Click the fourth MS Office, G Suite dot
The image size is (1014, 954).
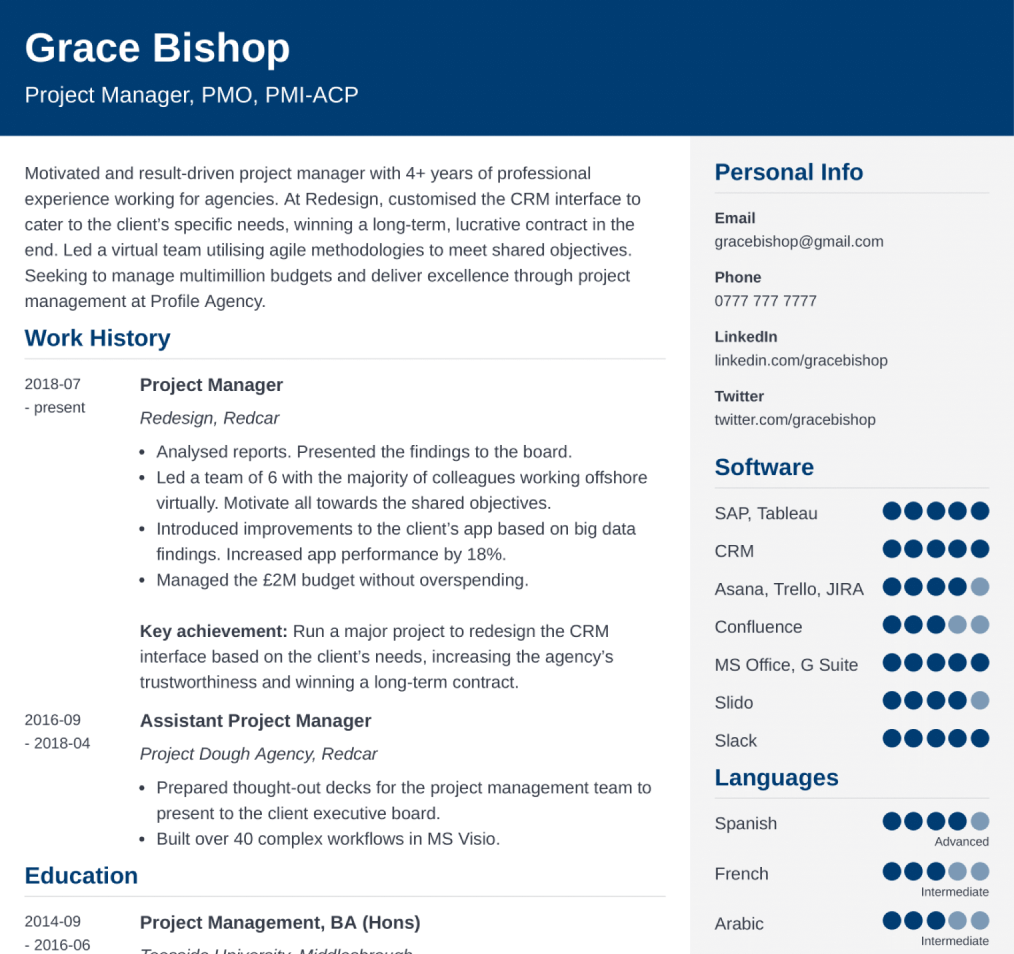[x=958, y=662]
